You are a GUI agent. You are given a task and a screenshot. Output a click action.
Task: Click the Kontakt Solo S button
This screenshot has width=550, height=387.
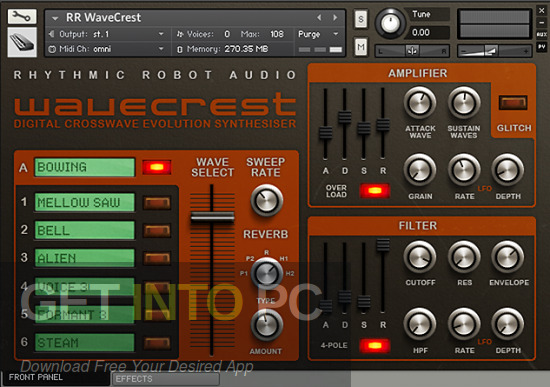pyautogui.click(x=361, y=19)
